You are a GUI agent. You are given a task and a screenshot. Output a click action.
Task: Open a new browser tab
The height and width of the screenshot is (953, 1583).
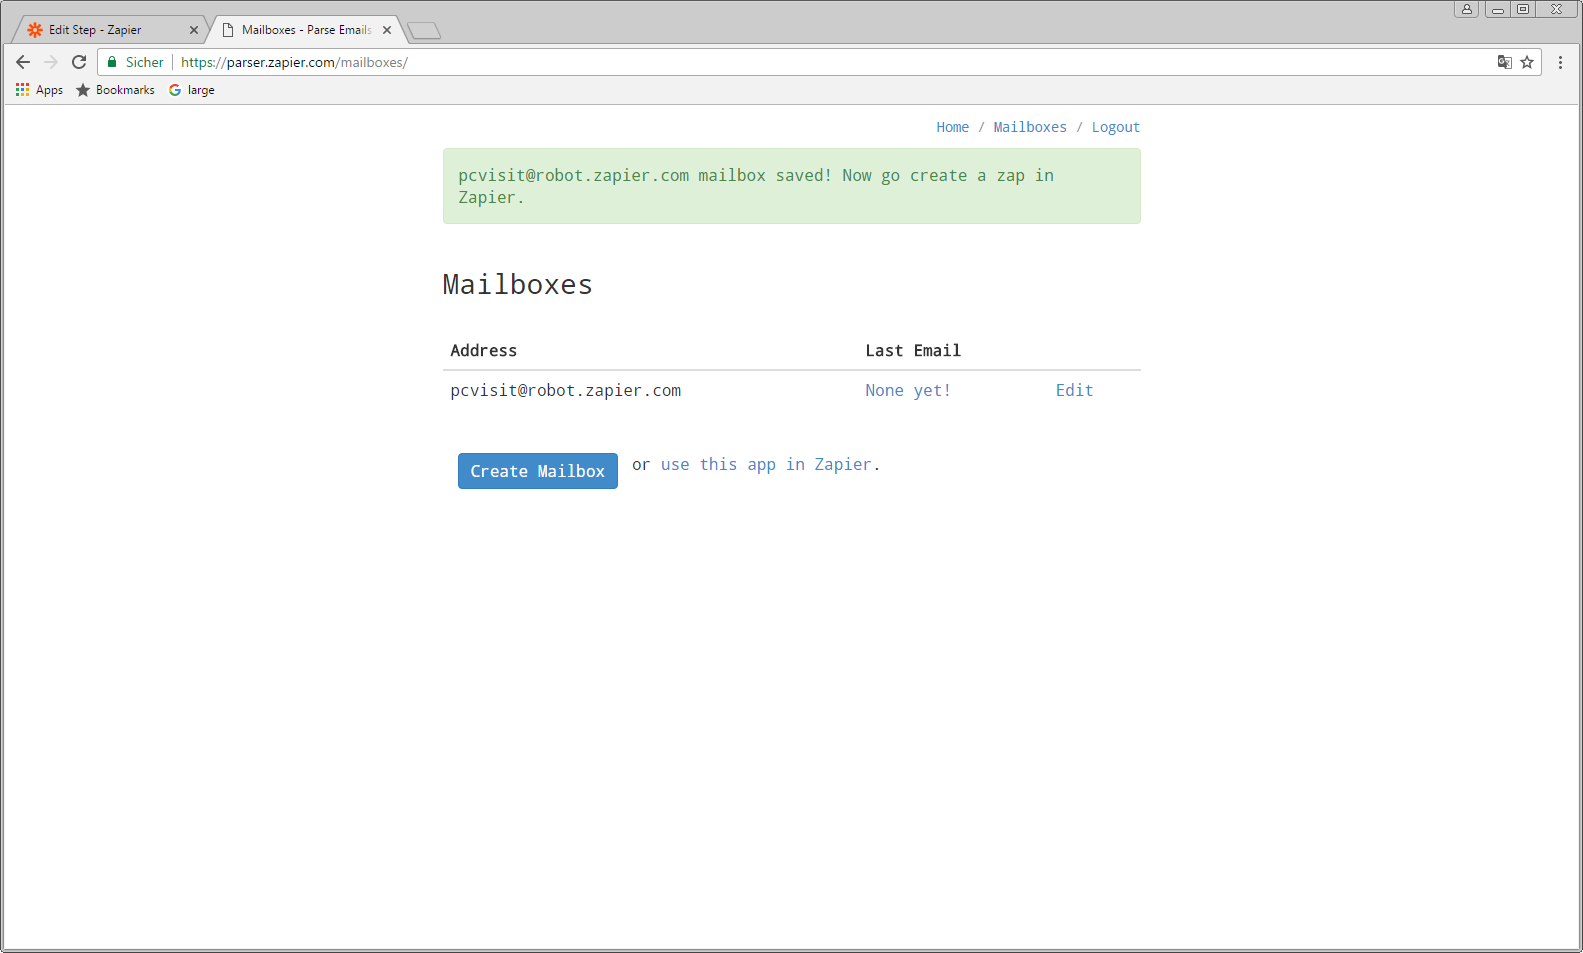coord(424,31)
